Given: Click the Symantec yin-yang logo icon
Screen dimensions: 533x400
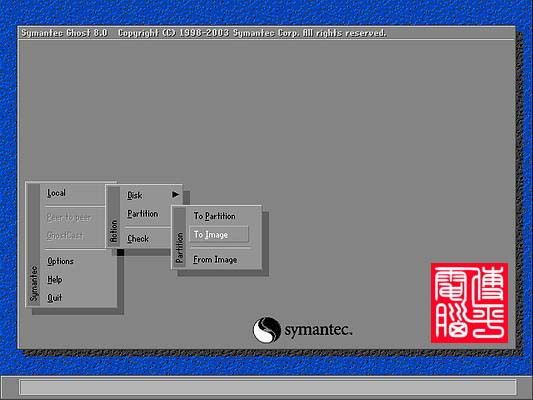Looking at the screenshot, I should 266,330.
